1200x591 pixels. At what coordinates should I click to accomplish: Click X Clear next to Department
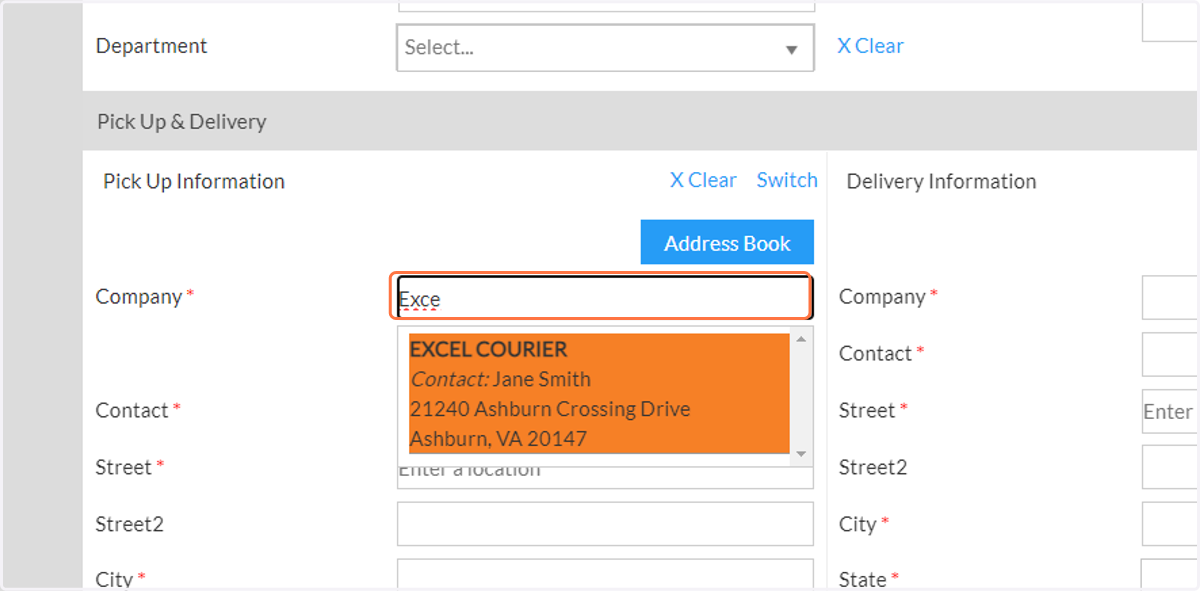(x=870, y=46)
